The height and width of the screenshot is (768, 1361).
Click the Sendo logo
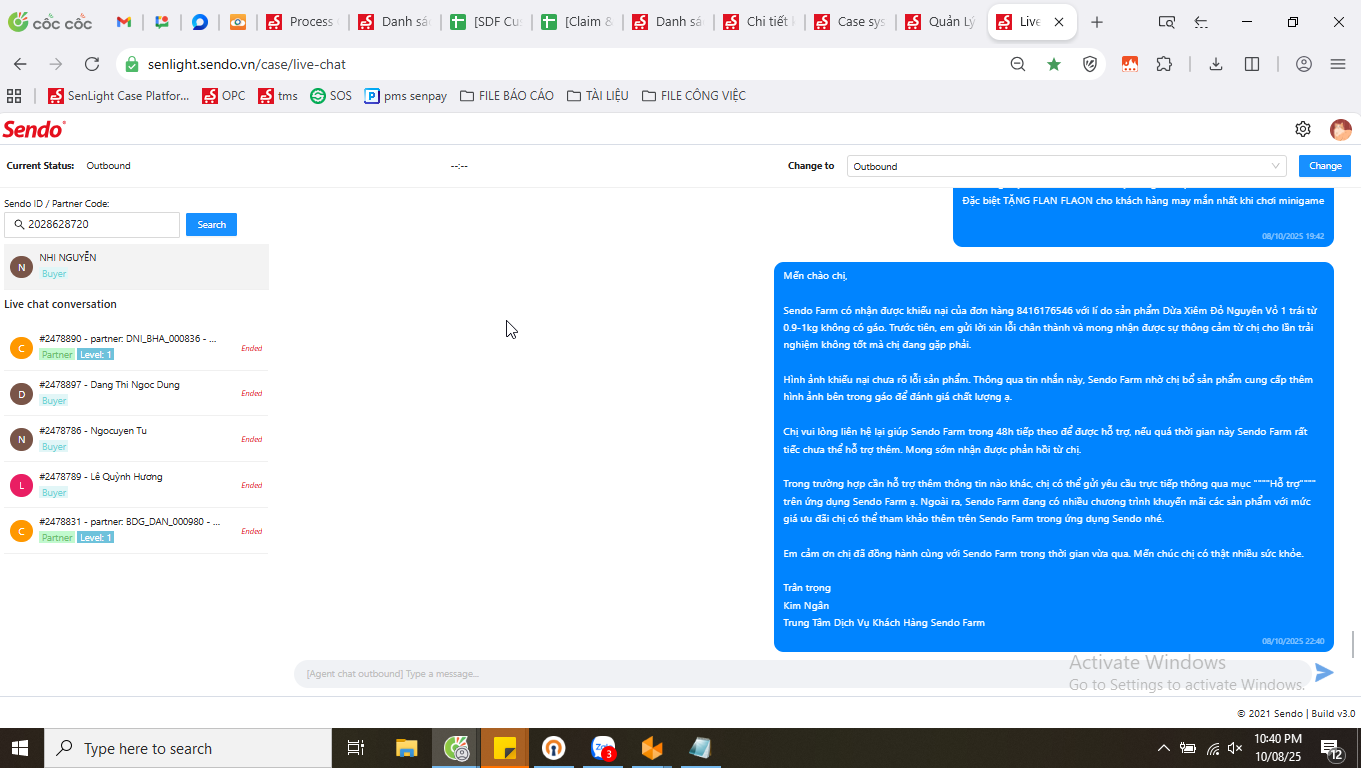click(34, 129)
